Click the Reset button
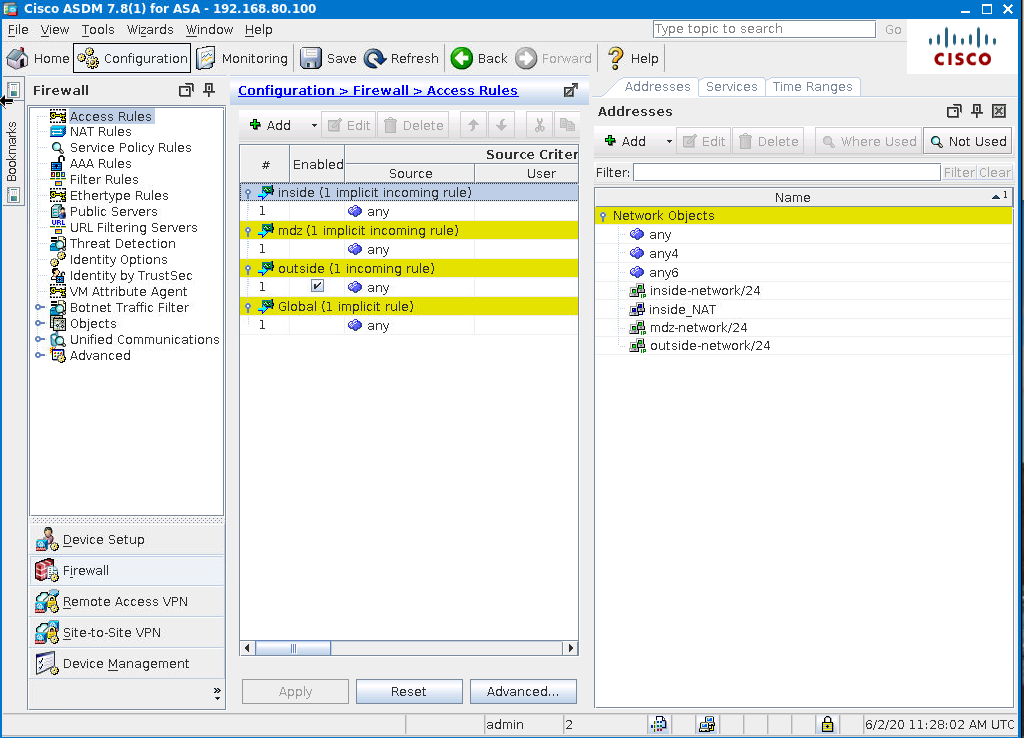This screenshot has height=738, width=1024. coord(409,692)
